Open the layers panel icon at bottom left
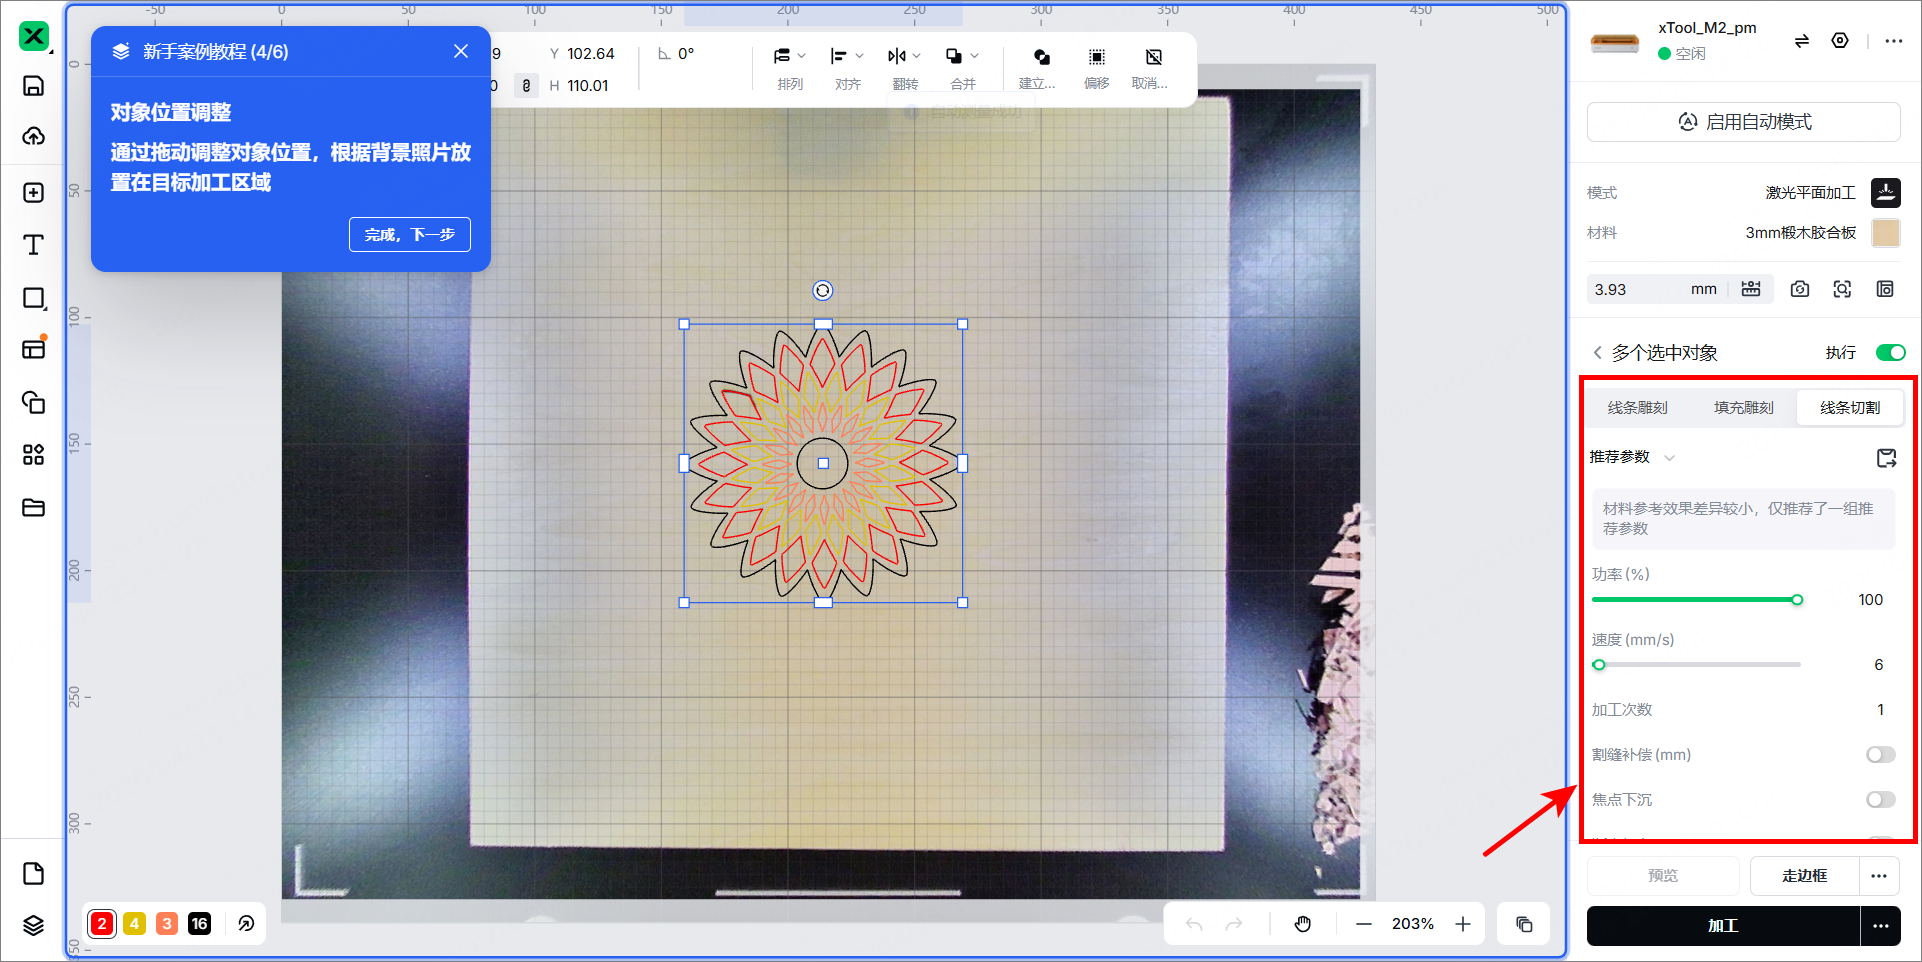This screenshot has width=1922, height=962. (33, 925)
